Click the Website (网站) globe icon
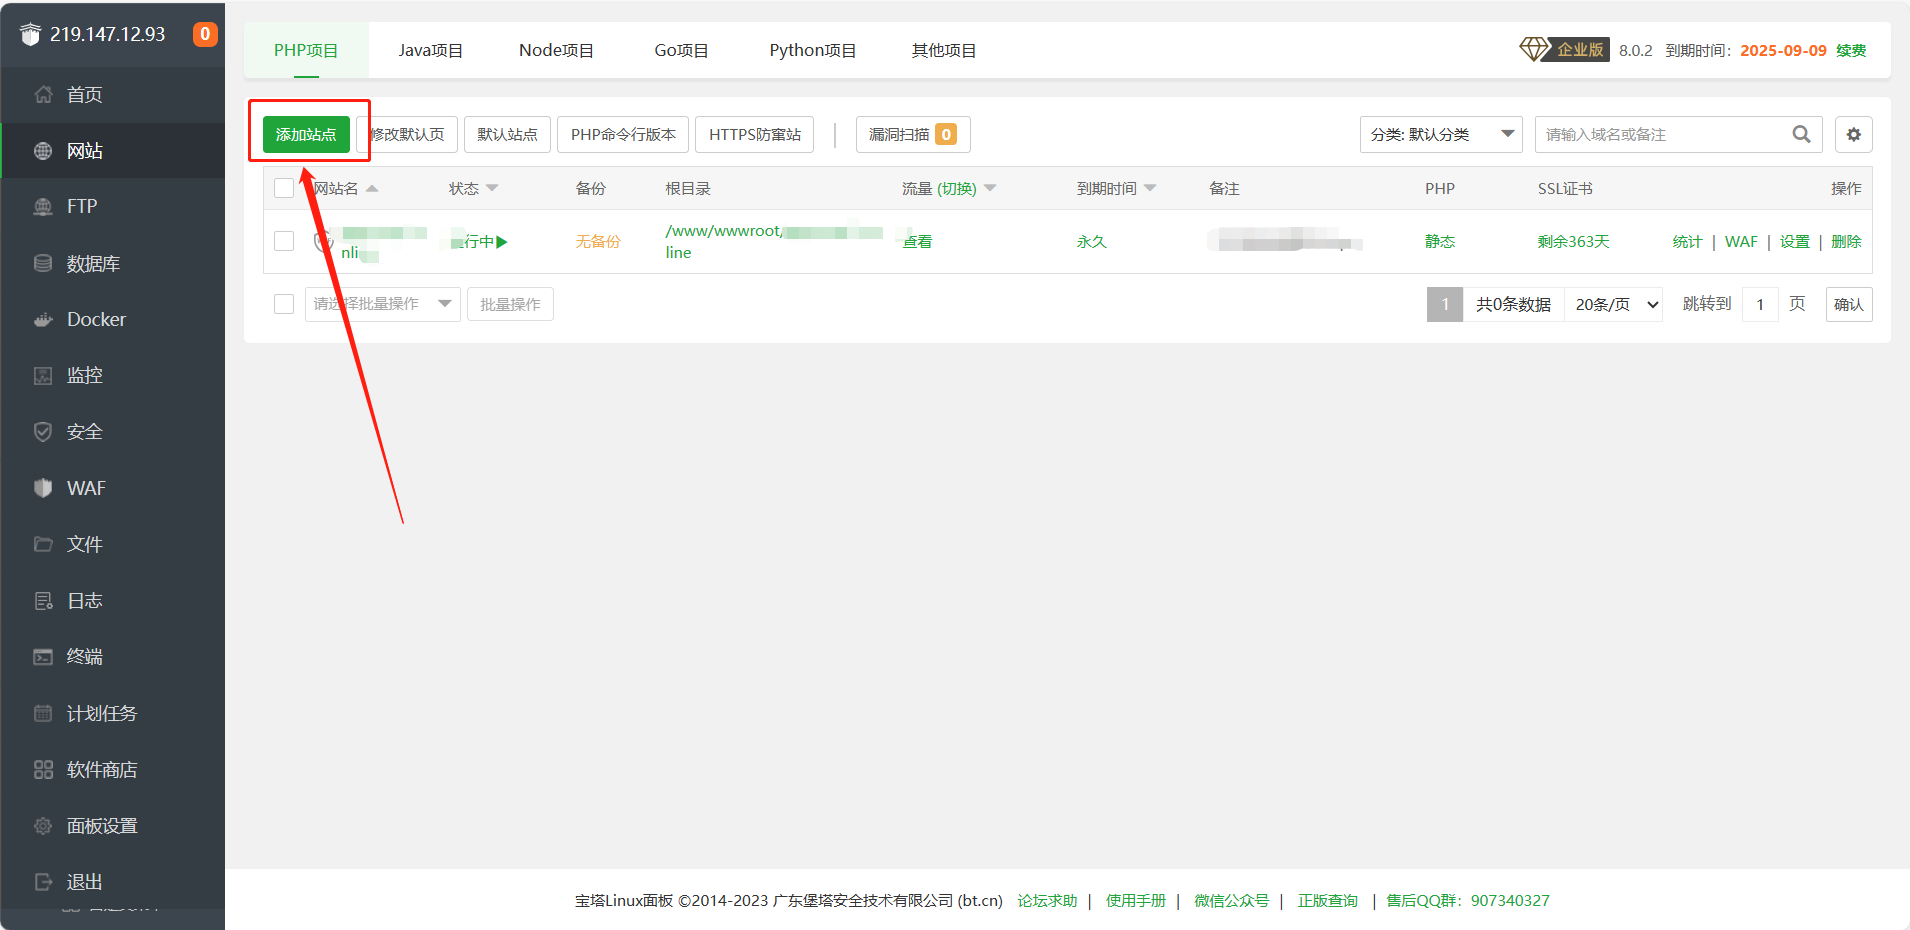Screen dimensions: 1910x930 pyautogui.click(x=43, y=151)
